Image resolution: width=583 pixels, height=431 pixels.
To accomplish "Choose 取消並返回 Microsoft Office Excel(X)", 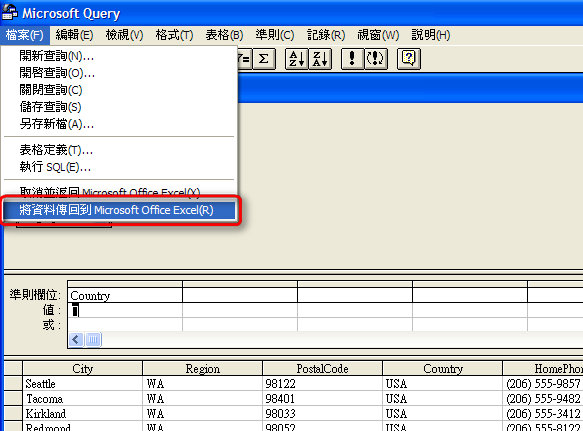I will 119,192.
